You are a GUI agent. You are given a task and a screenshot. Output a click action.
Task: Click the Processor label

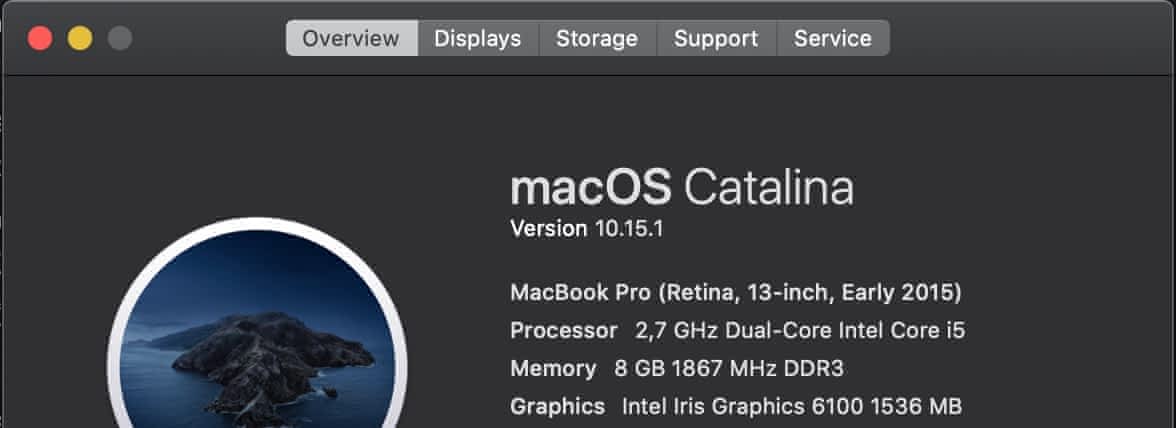(x=564, y=331)
